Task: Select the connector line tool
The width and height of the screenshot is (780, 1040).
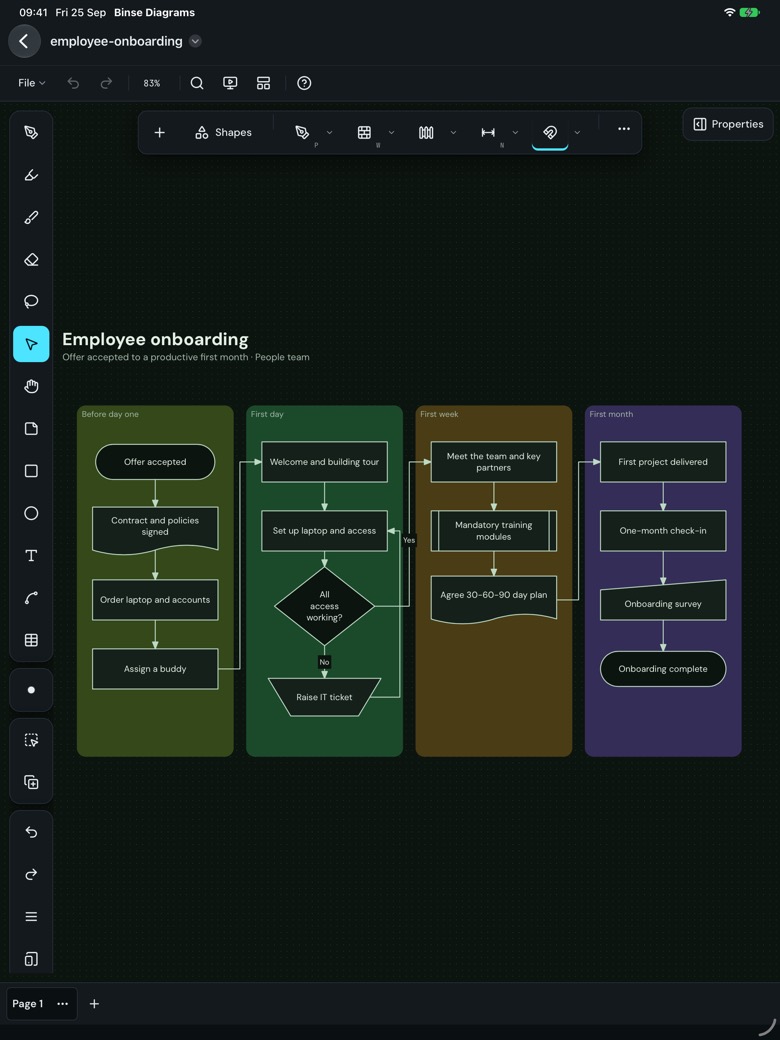Action: [31, 598]
